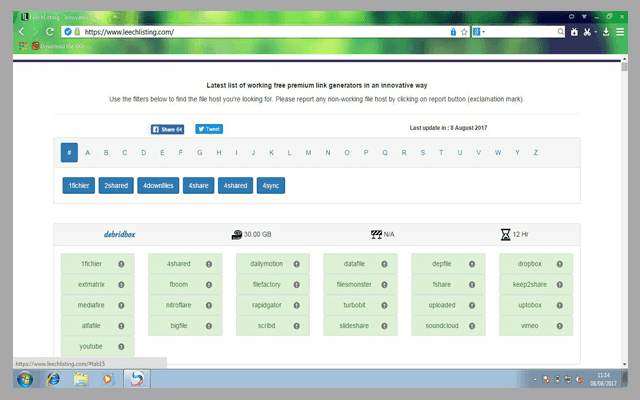Report datafile via exclamation icon

pyautogui.click(x=384, y=264)
